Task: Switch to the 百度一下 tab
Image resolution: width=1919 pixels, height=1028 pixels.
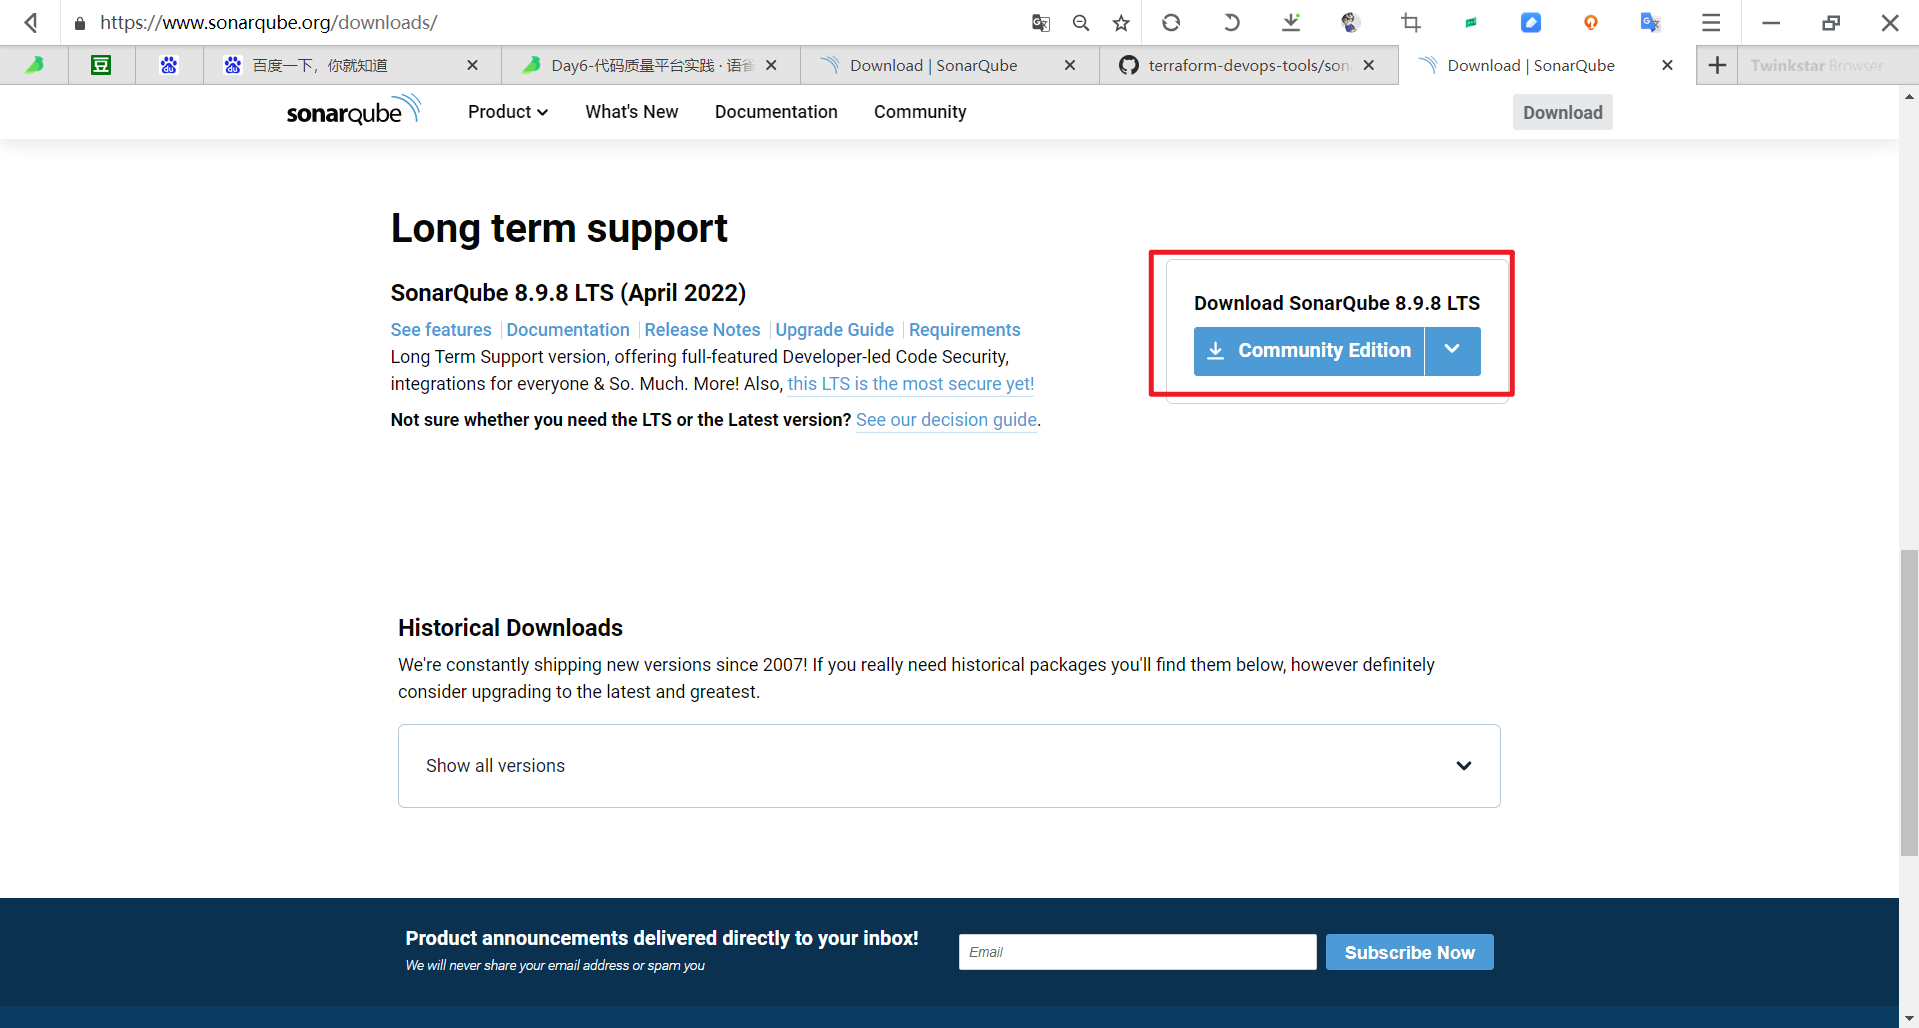Action: [x=340, y=65]
